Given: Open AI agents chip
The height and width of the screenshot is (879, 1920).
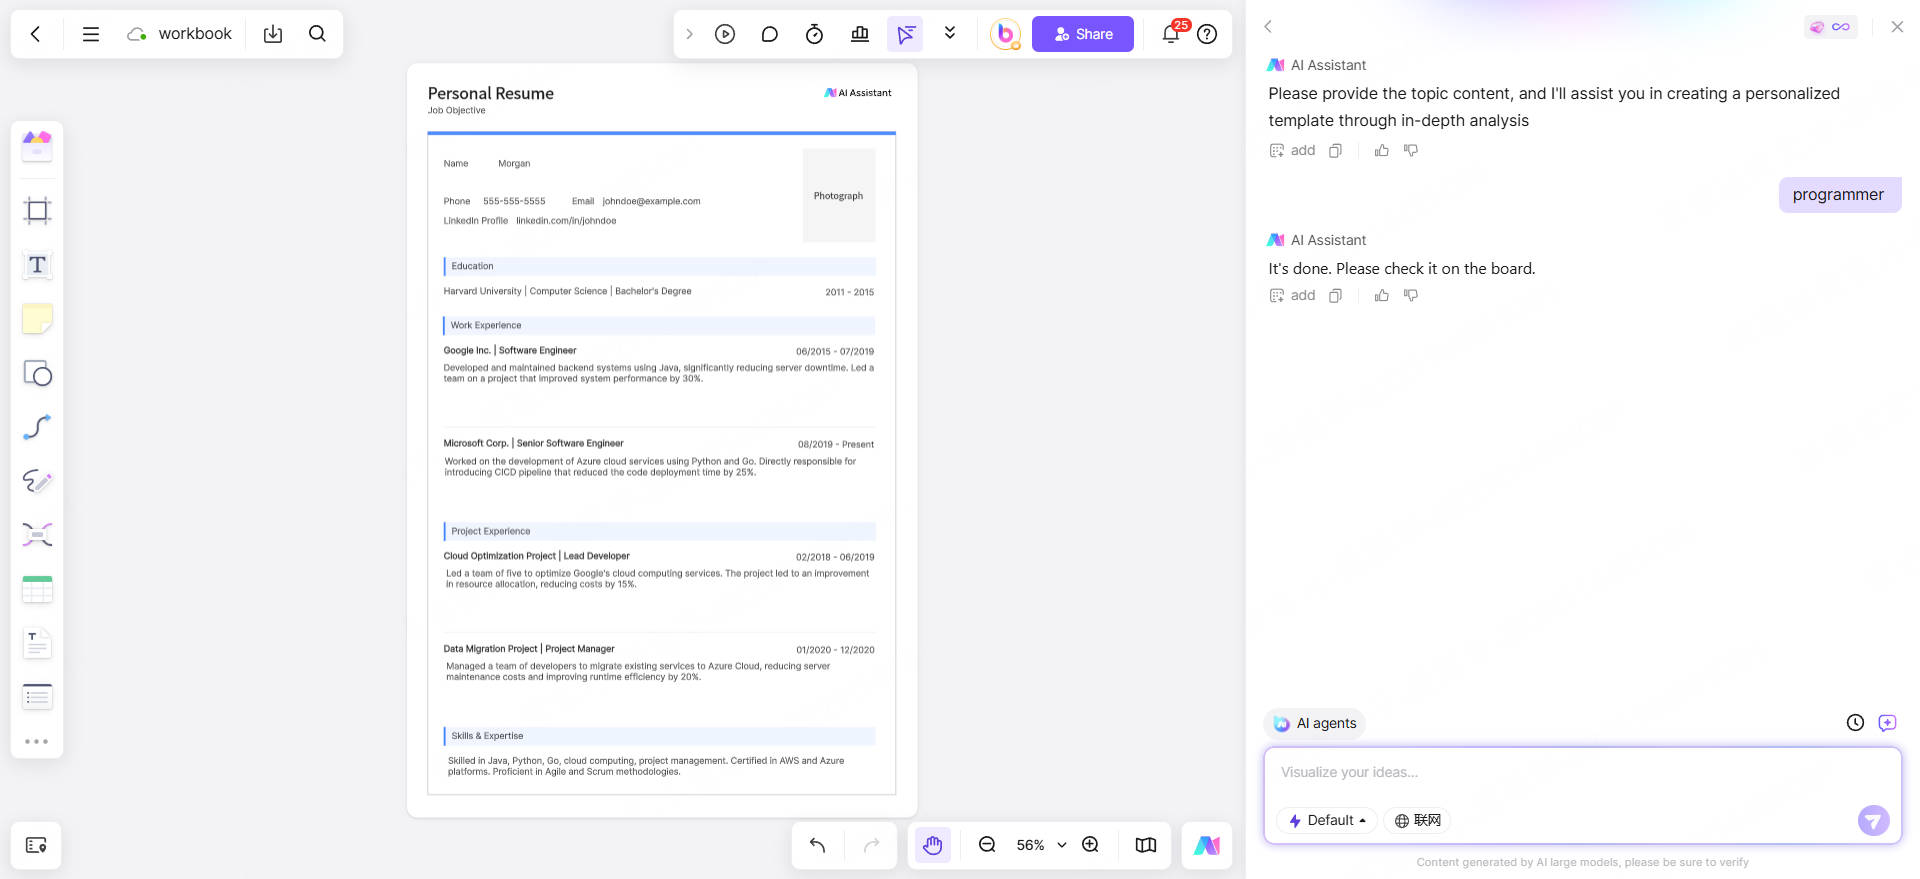Looking at the screenshot, I should coord(1315,723).
